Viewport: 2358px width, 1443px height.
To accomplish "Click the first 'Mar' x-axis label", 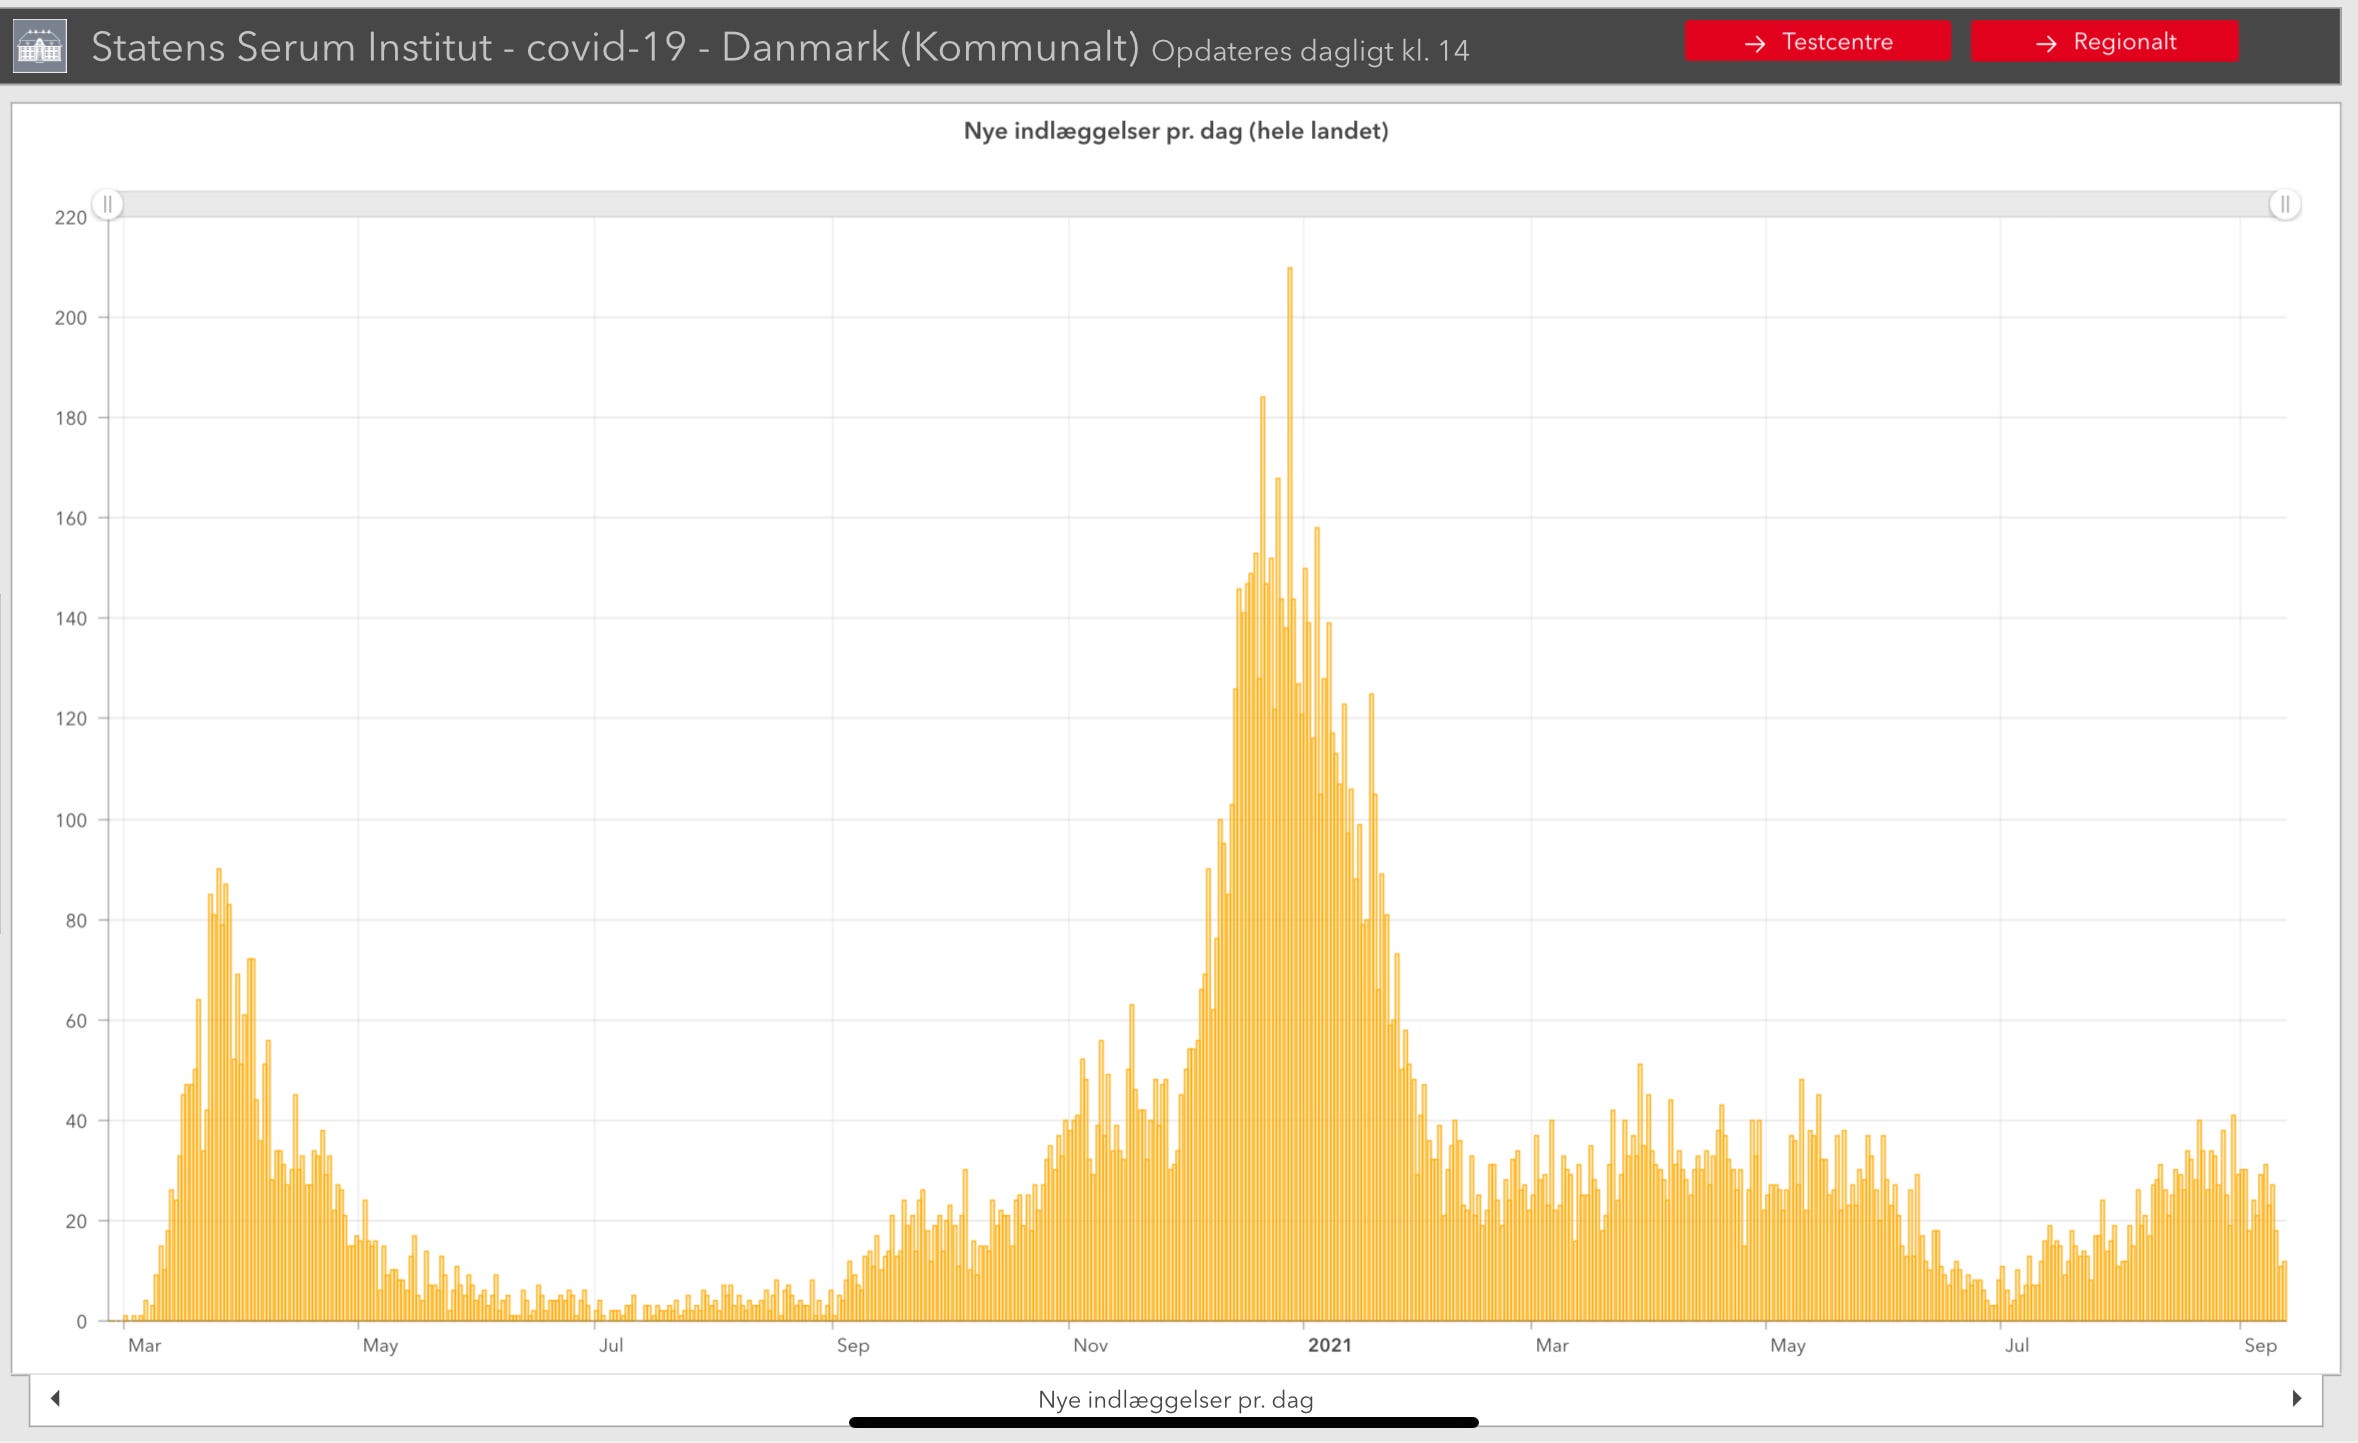I will tap(144, 1345).
